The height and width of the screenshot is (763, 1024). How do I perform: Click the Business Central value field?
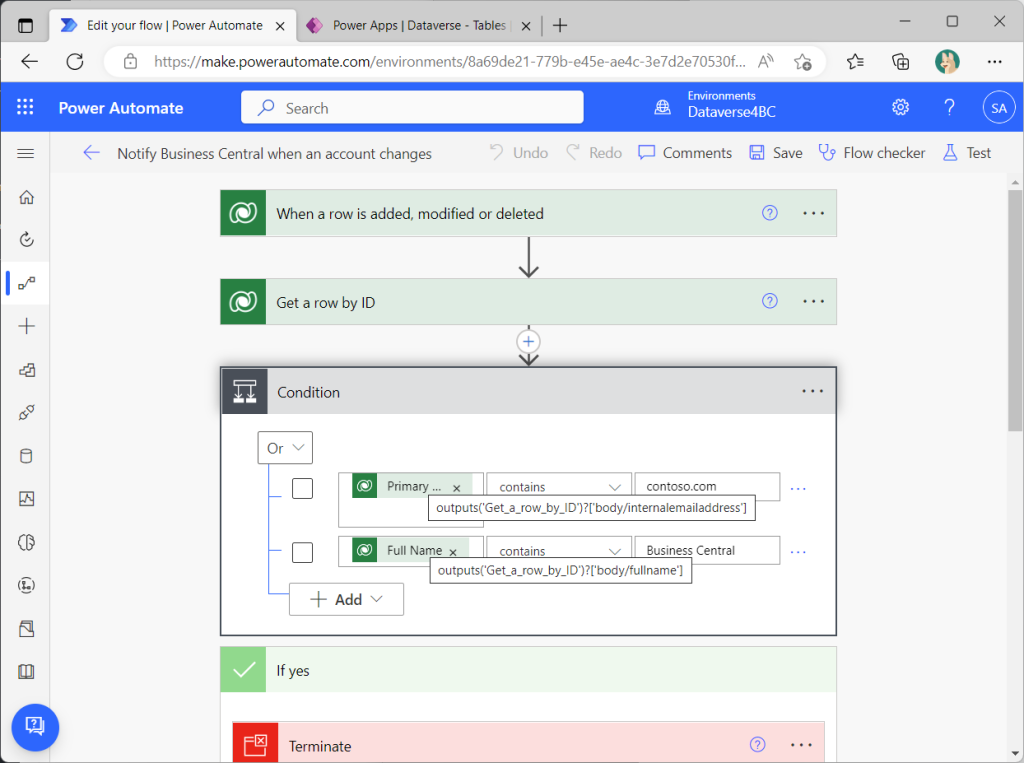click(707, 551)
